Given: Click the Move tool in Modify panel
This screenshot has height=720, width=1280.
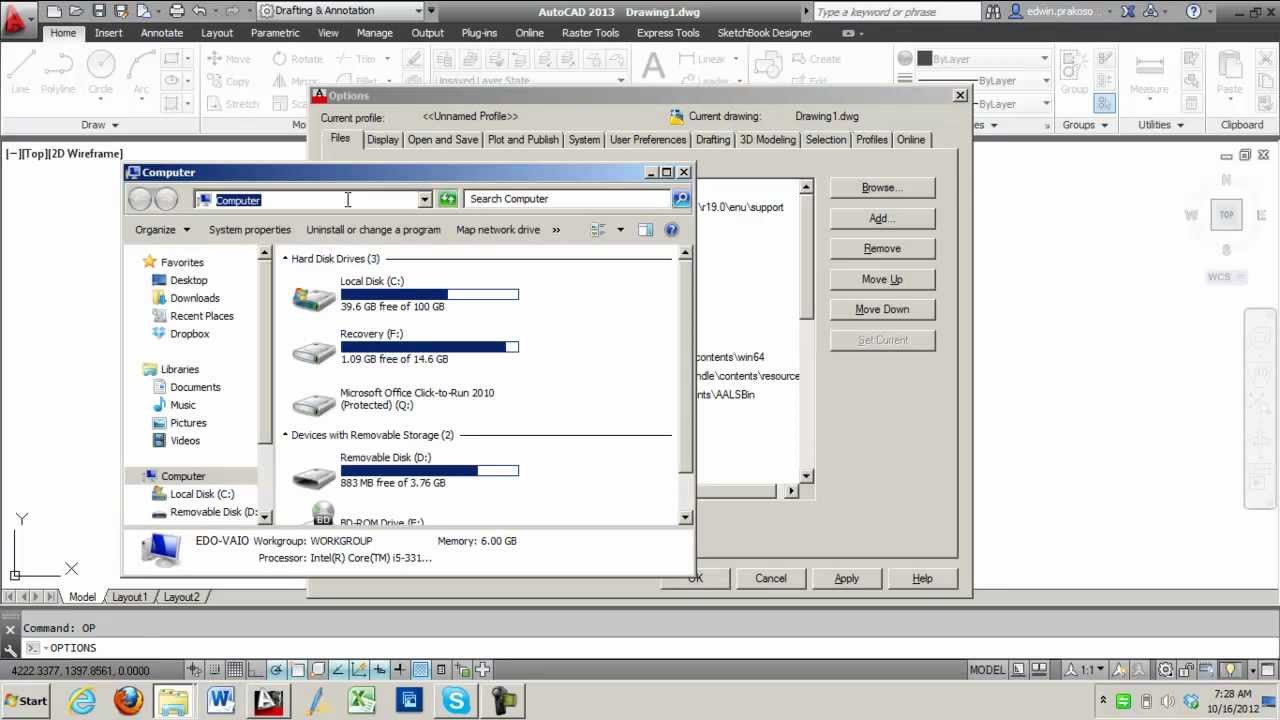Looking at the screenshot, I should point(229,59).
